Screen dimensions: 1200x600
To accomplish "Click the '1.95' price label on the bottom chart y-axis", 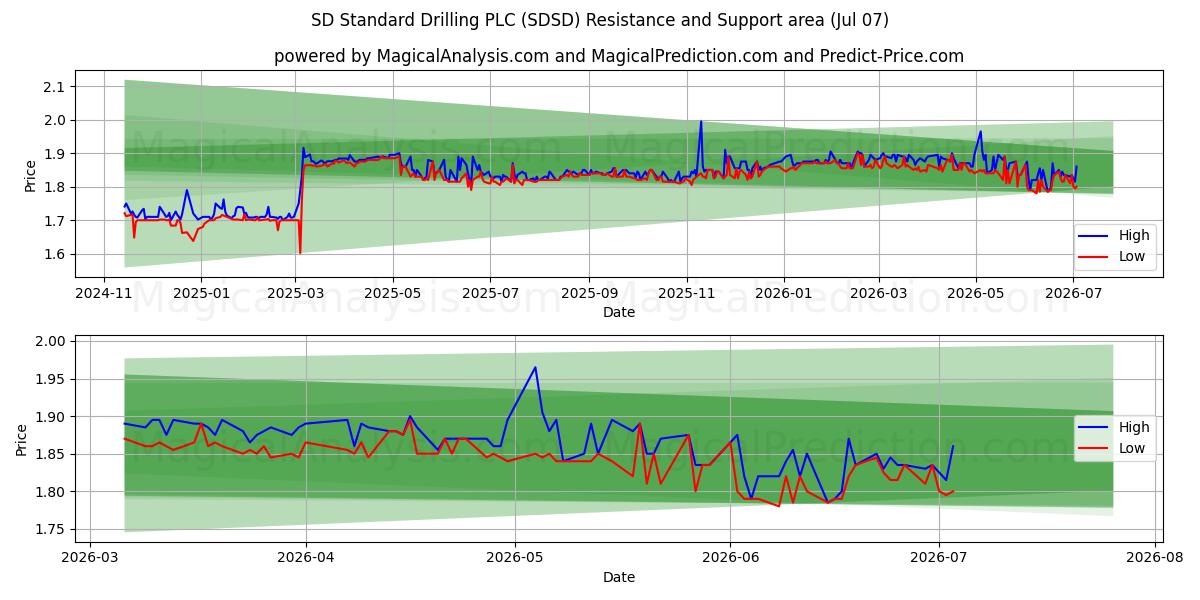I will (51, 379).
